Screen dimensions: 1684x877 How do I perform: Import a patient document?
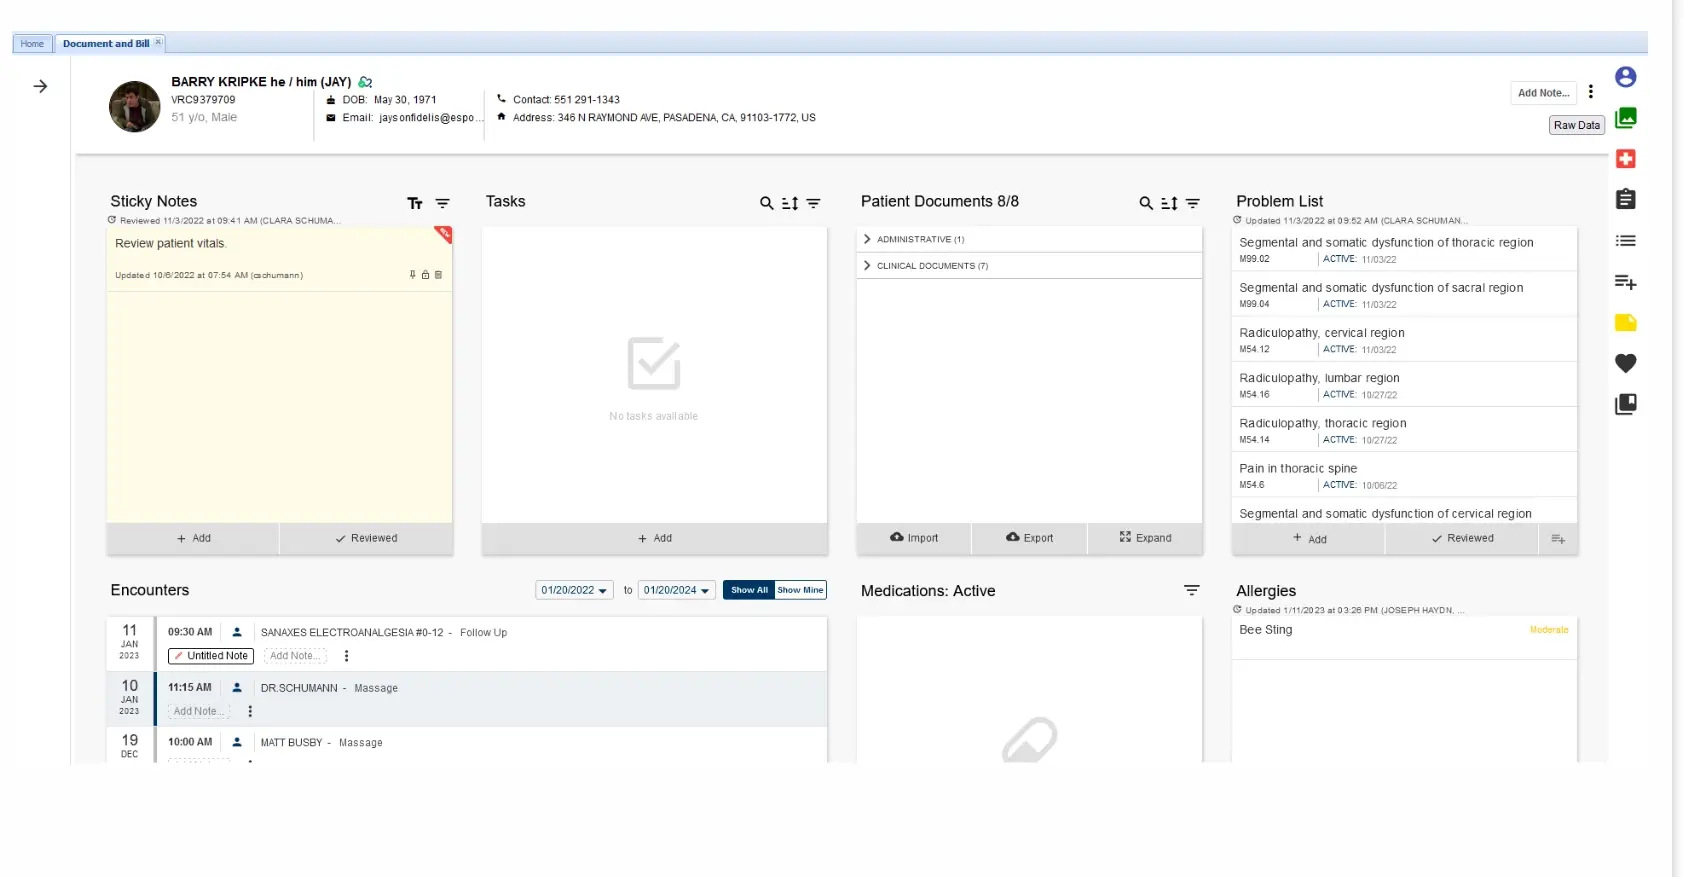[x=914, y=538]
